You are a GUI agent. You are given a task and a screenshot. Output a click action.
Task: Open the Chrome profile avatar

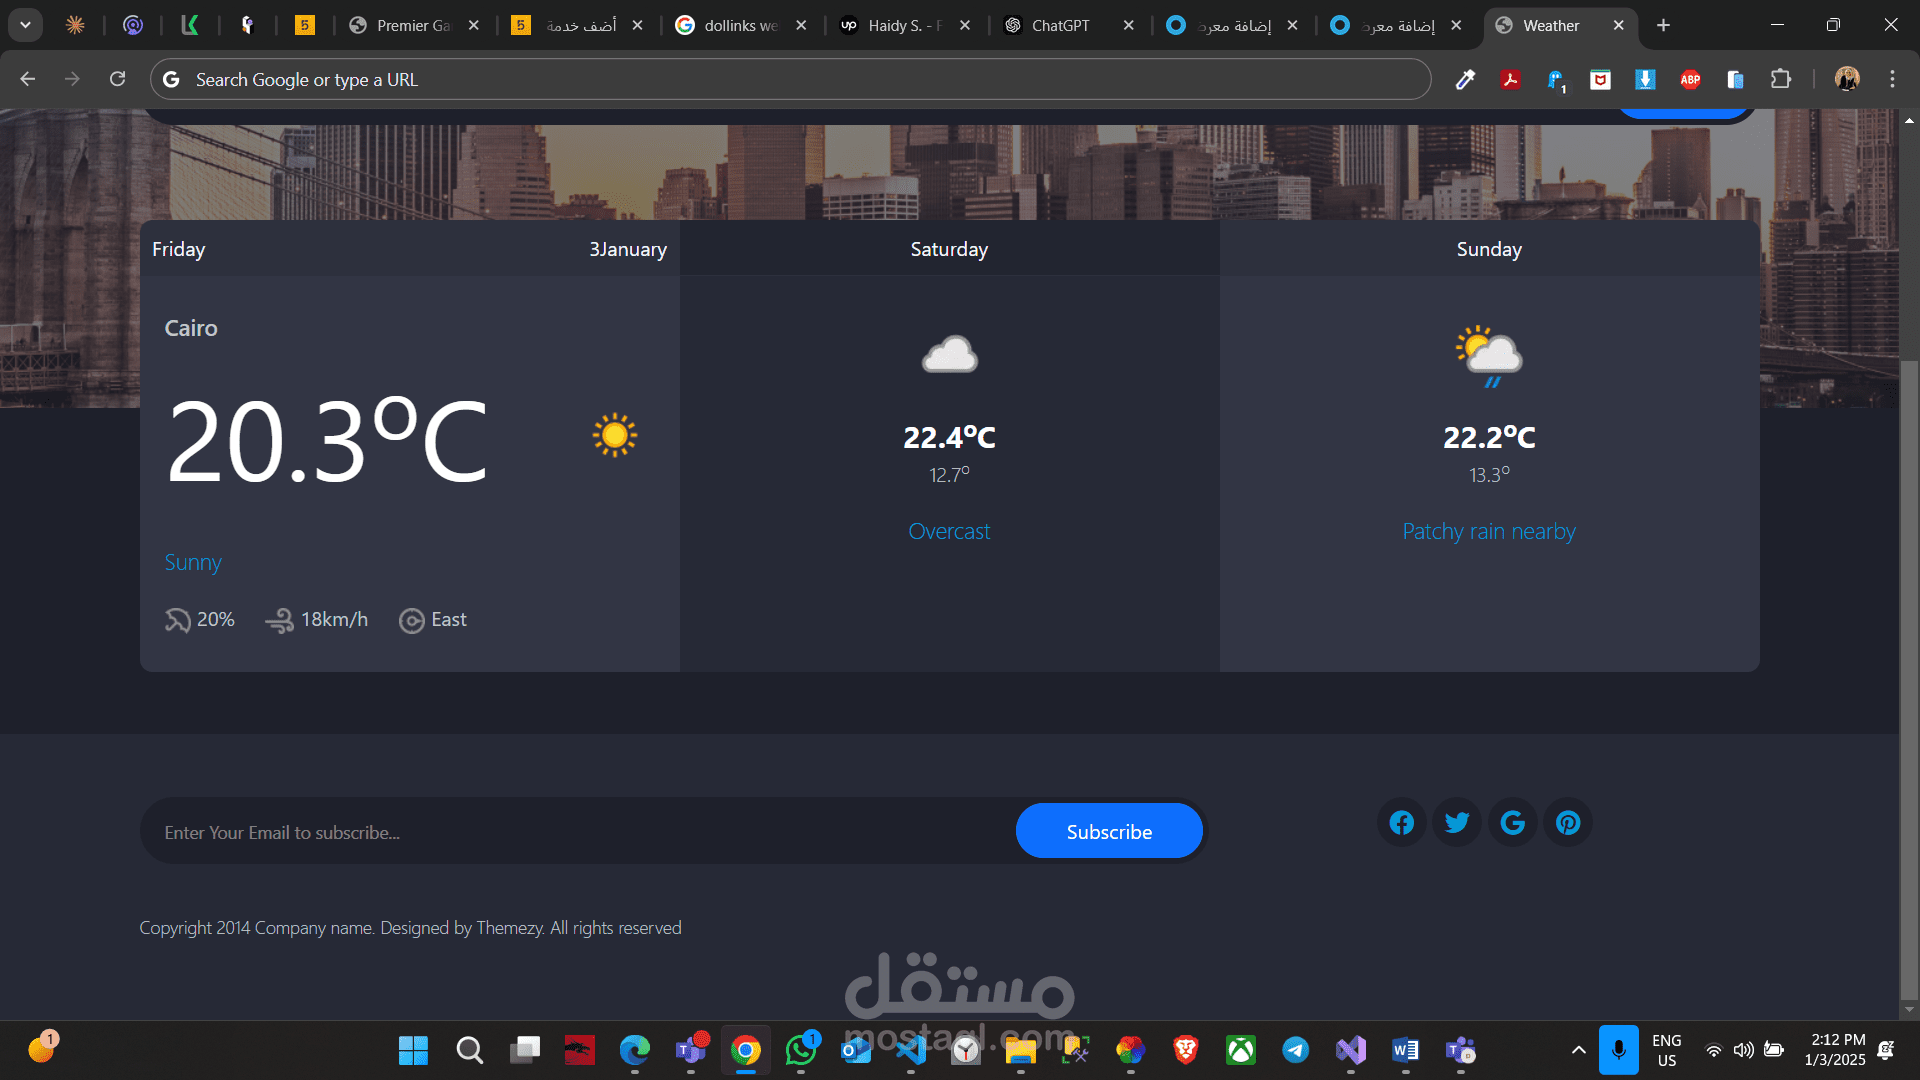click(x=1847, y=79)
